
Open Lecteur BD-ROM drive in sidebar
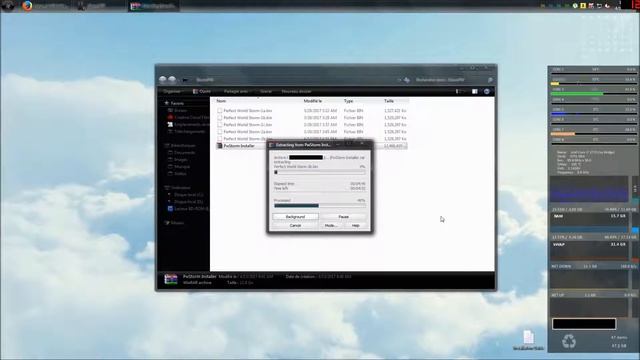pyautogui.click(x=188, y=209)
